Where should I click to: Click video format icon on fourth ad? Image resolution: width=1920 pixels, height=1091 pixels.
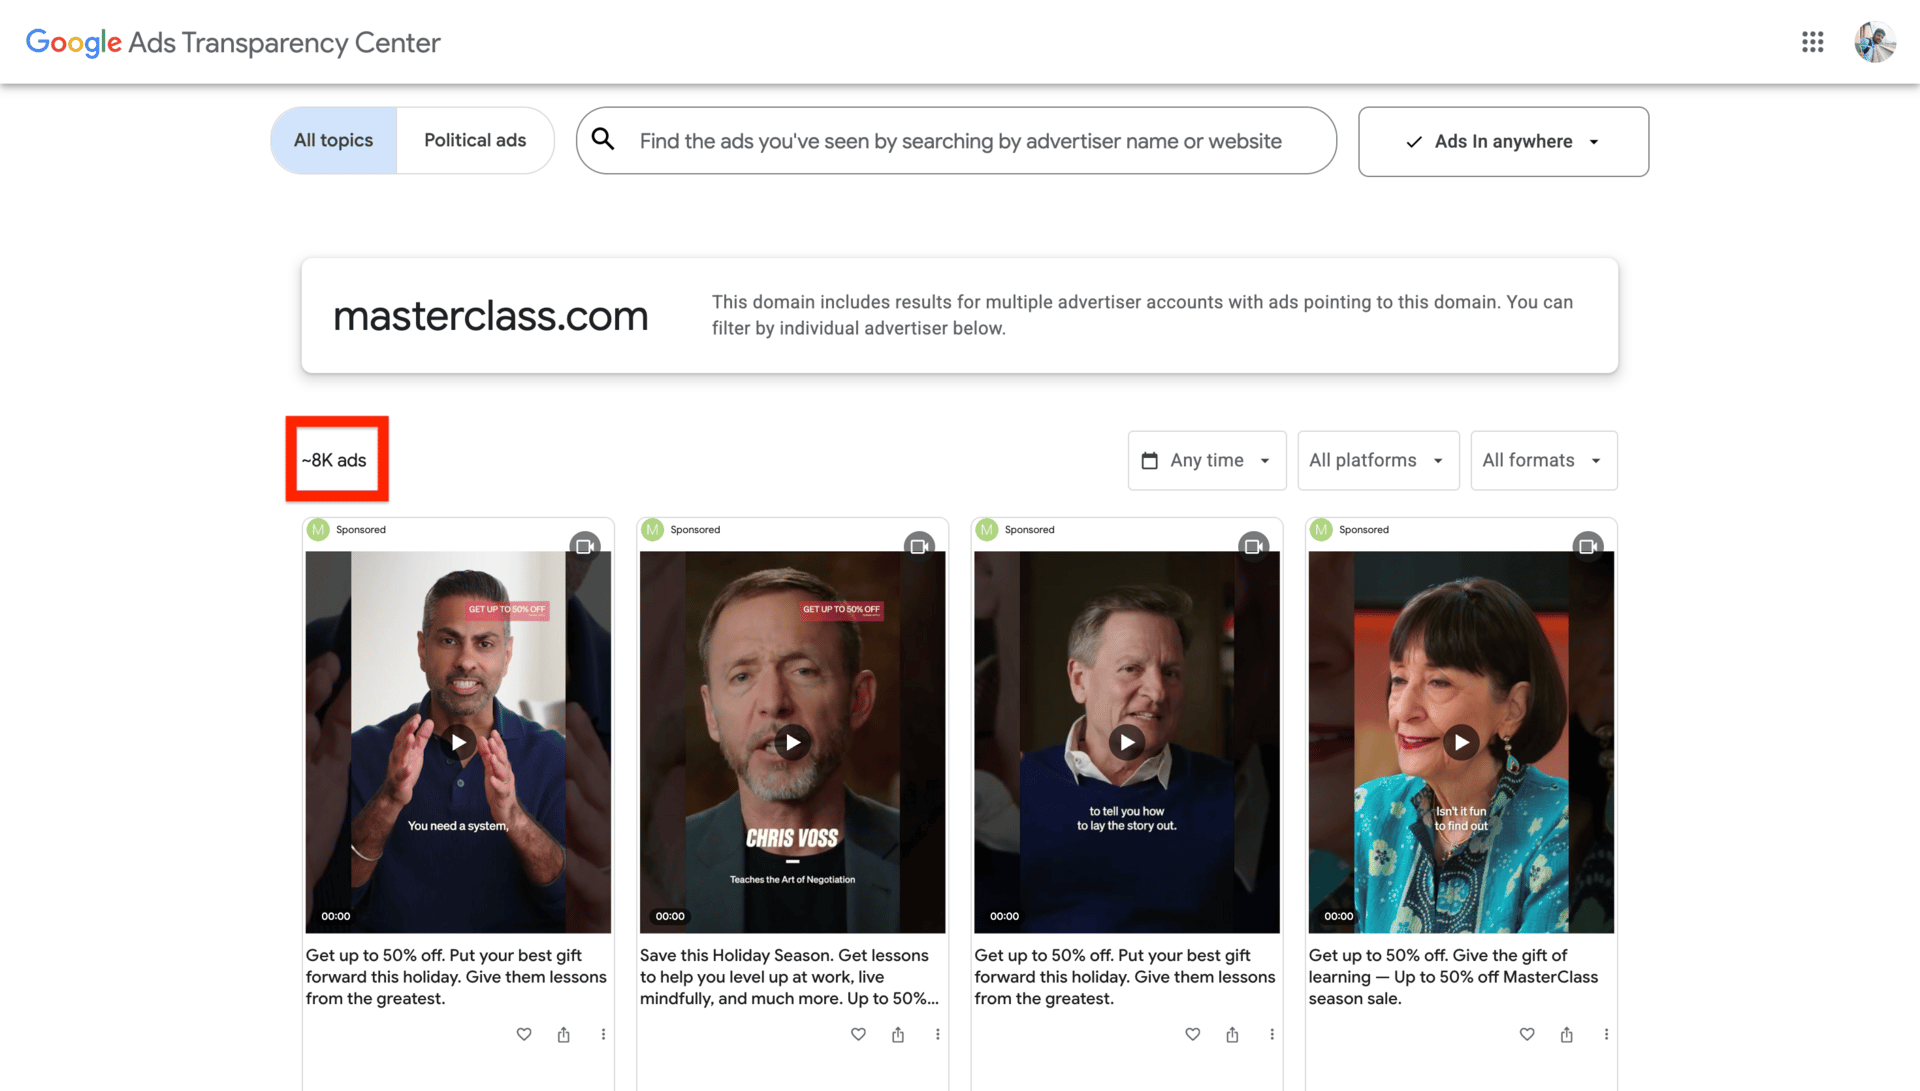click(1587, 546)
